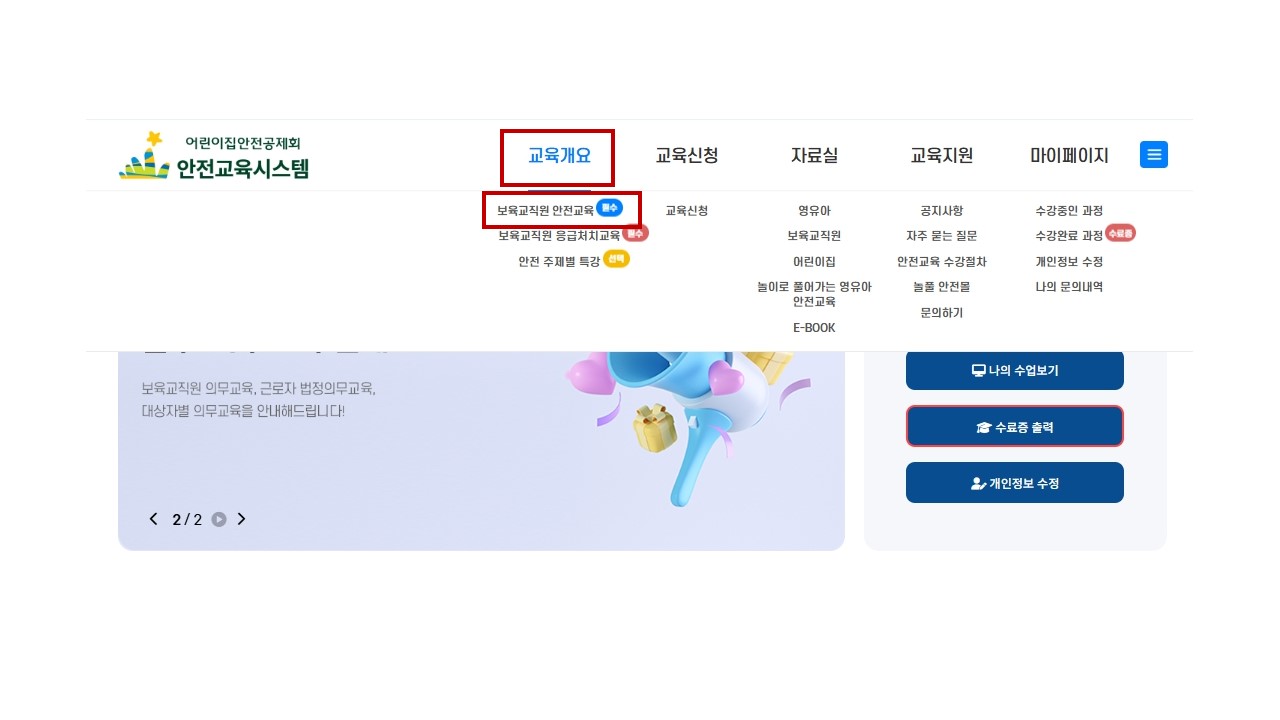Screen dimensions: 1280x720
Task: Open the E-BOOK submenu link
Action: [x=814, y=328]
